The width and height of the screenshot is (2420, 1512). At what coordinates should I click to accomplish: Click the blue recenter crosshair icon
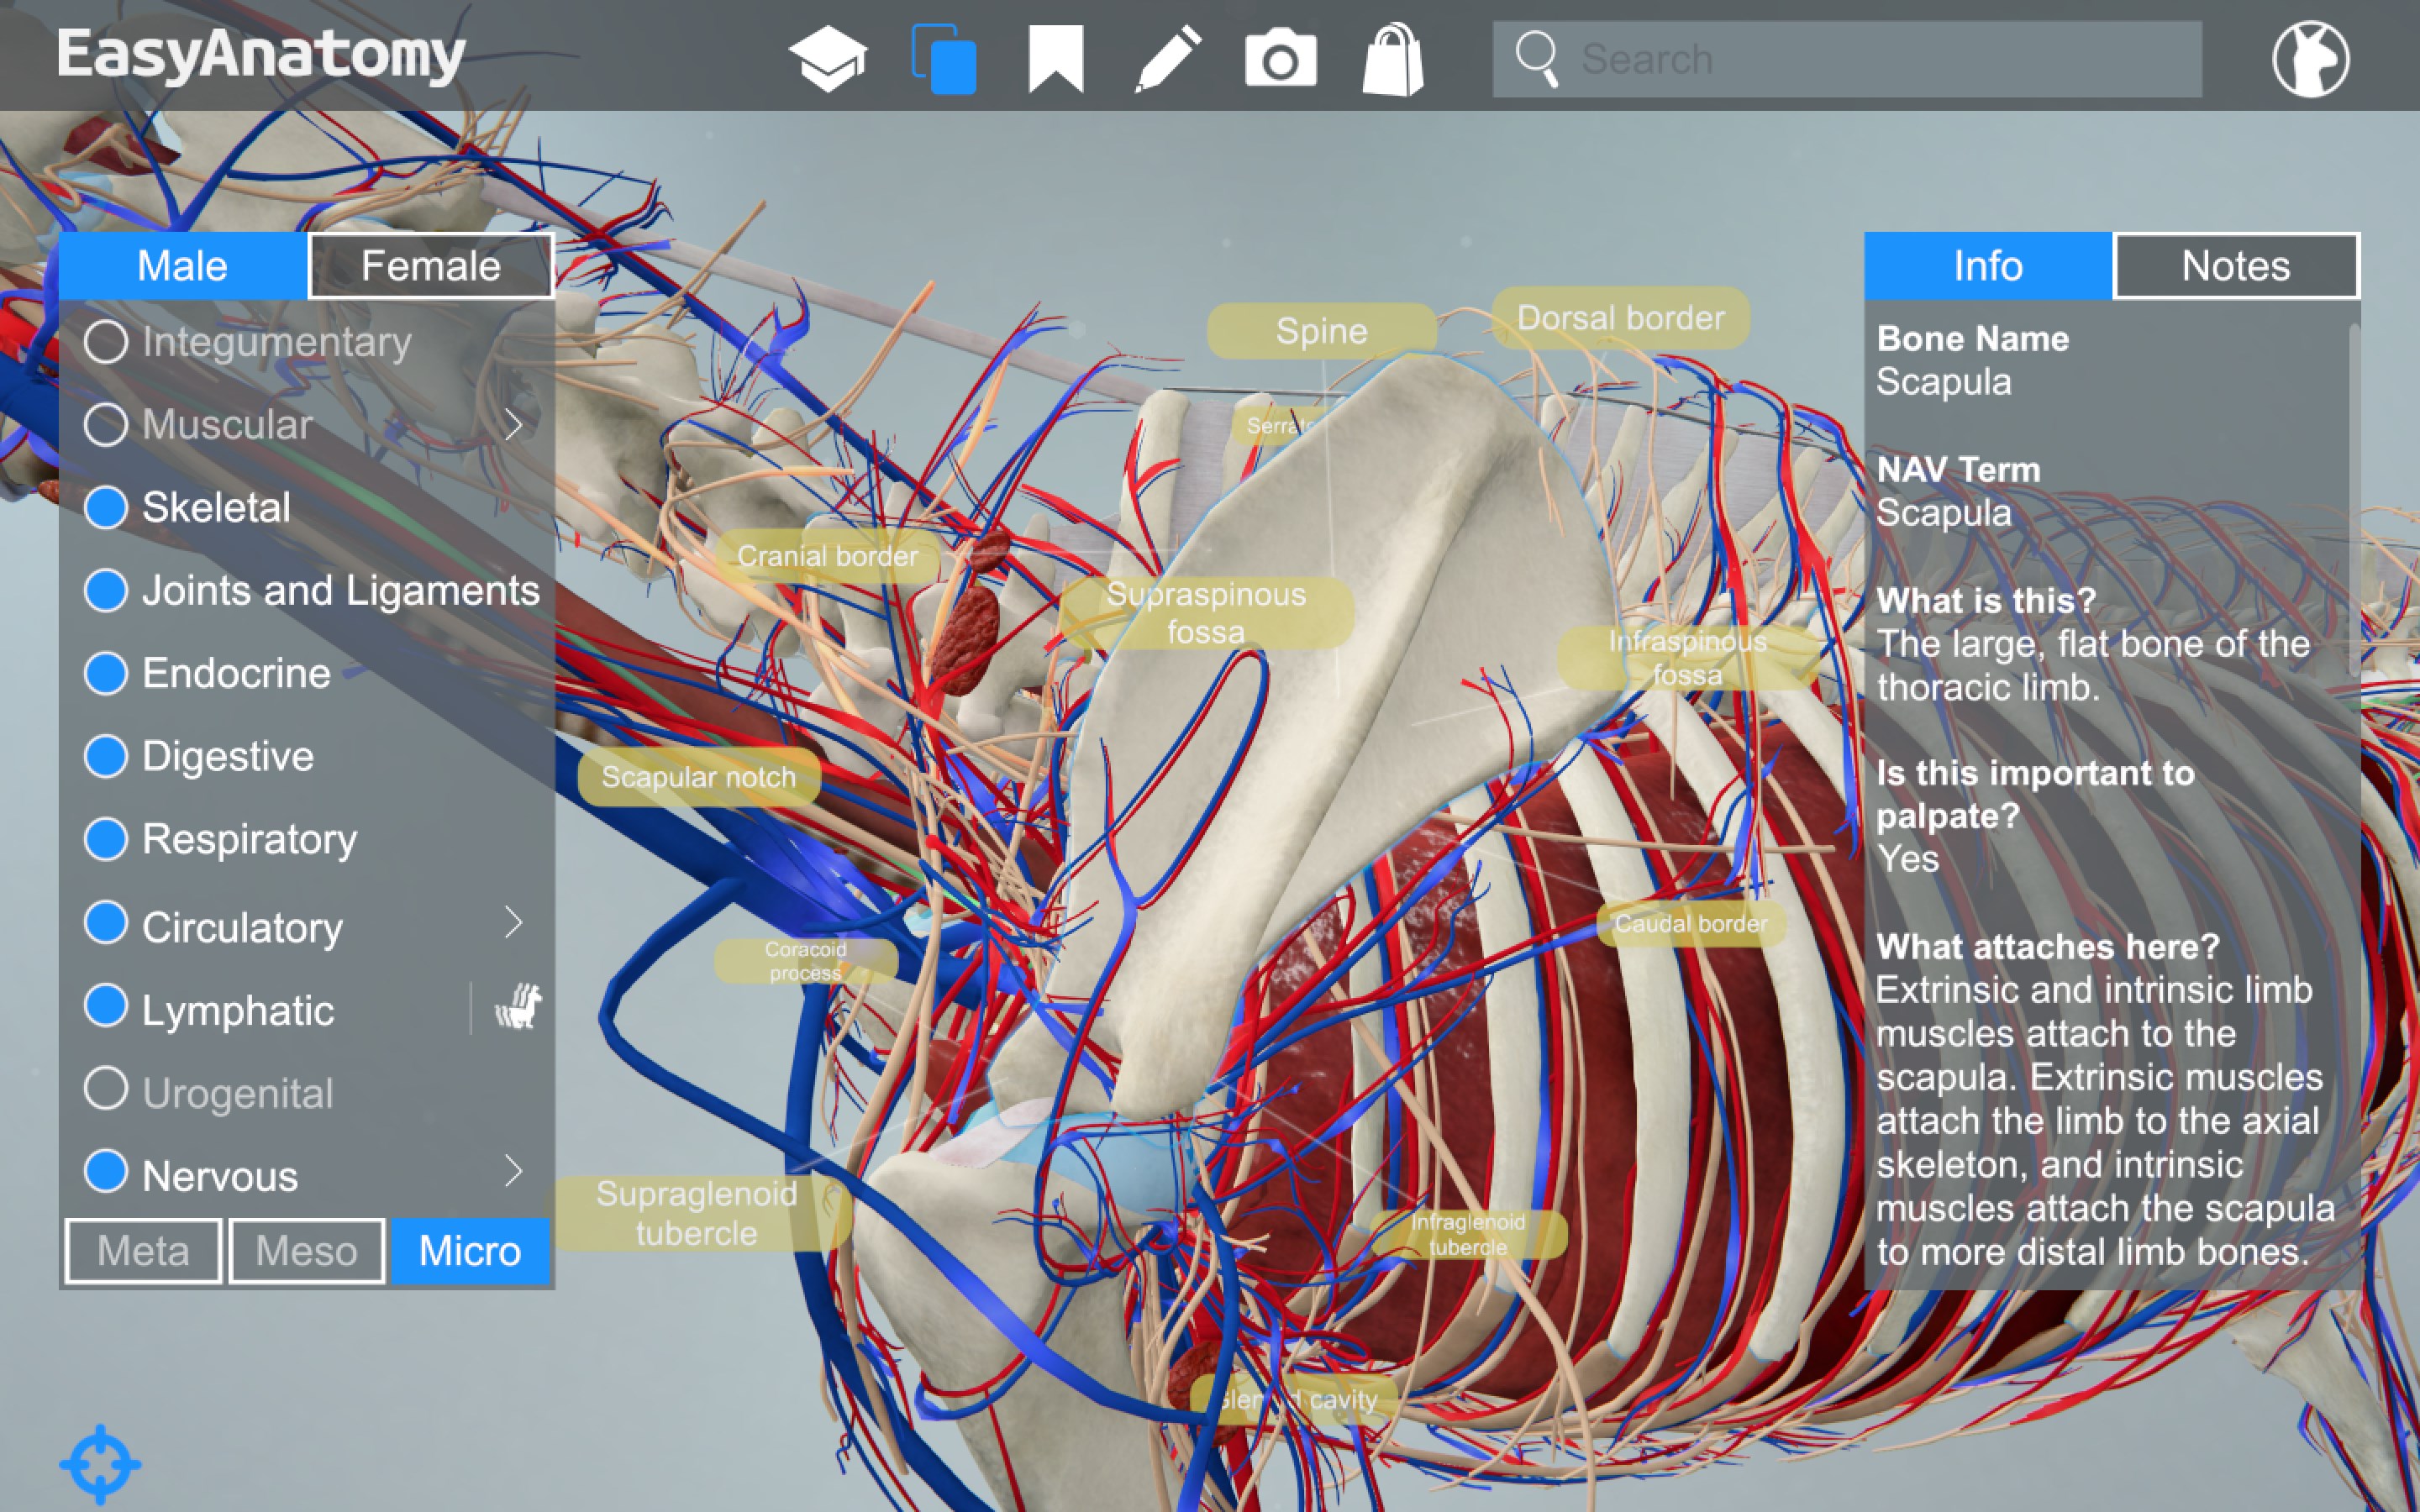click(100, 1464)
